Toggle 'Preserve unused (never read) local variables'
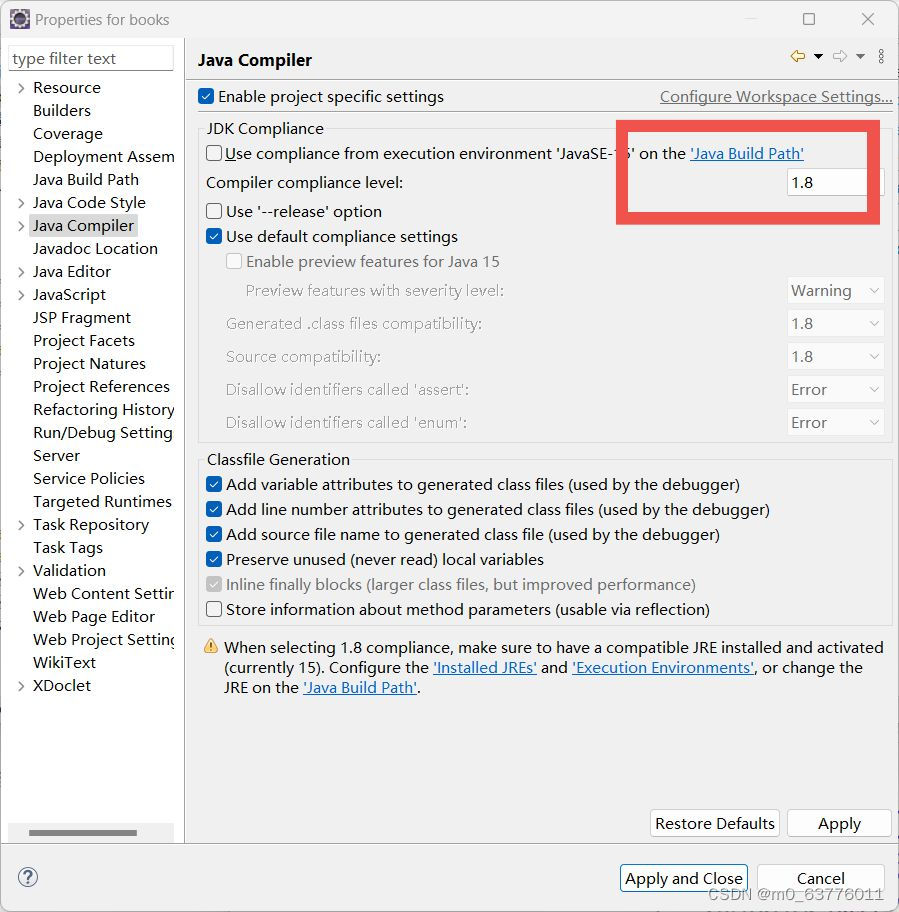This screenshot has height=912, width=899. (214, 560)
